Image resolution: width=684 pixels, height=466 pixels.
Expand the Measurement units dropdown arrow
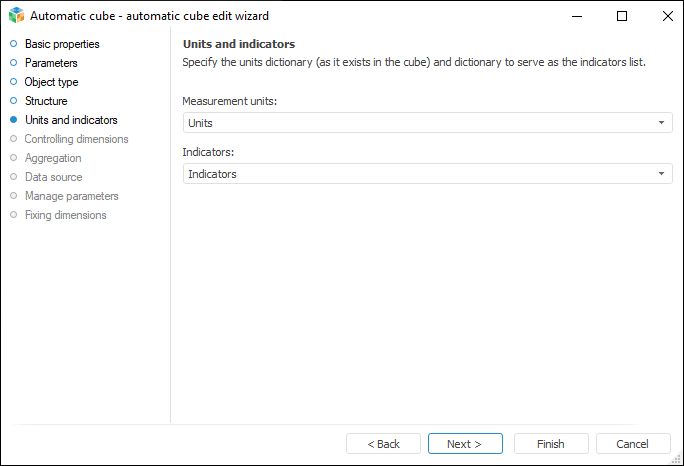[661, 123]
